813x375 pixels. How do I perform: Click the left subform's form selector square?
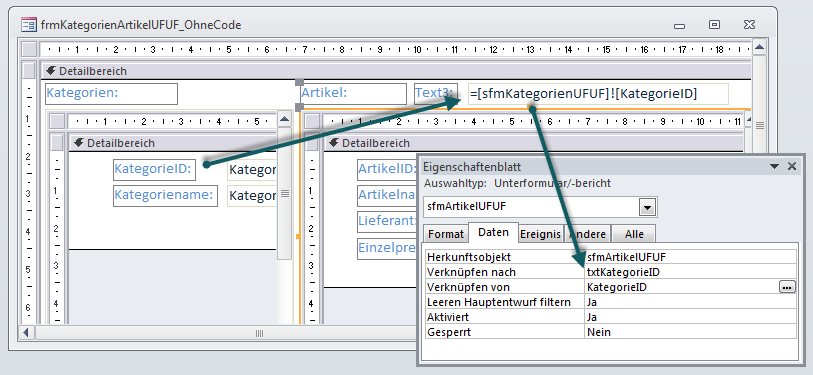coord(57,121)
